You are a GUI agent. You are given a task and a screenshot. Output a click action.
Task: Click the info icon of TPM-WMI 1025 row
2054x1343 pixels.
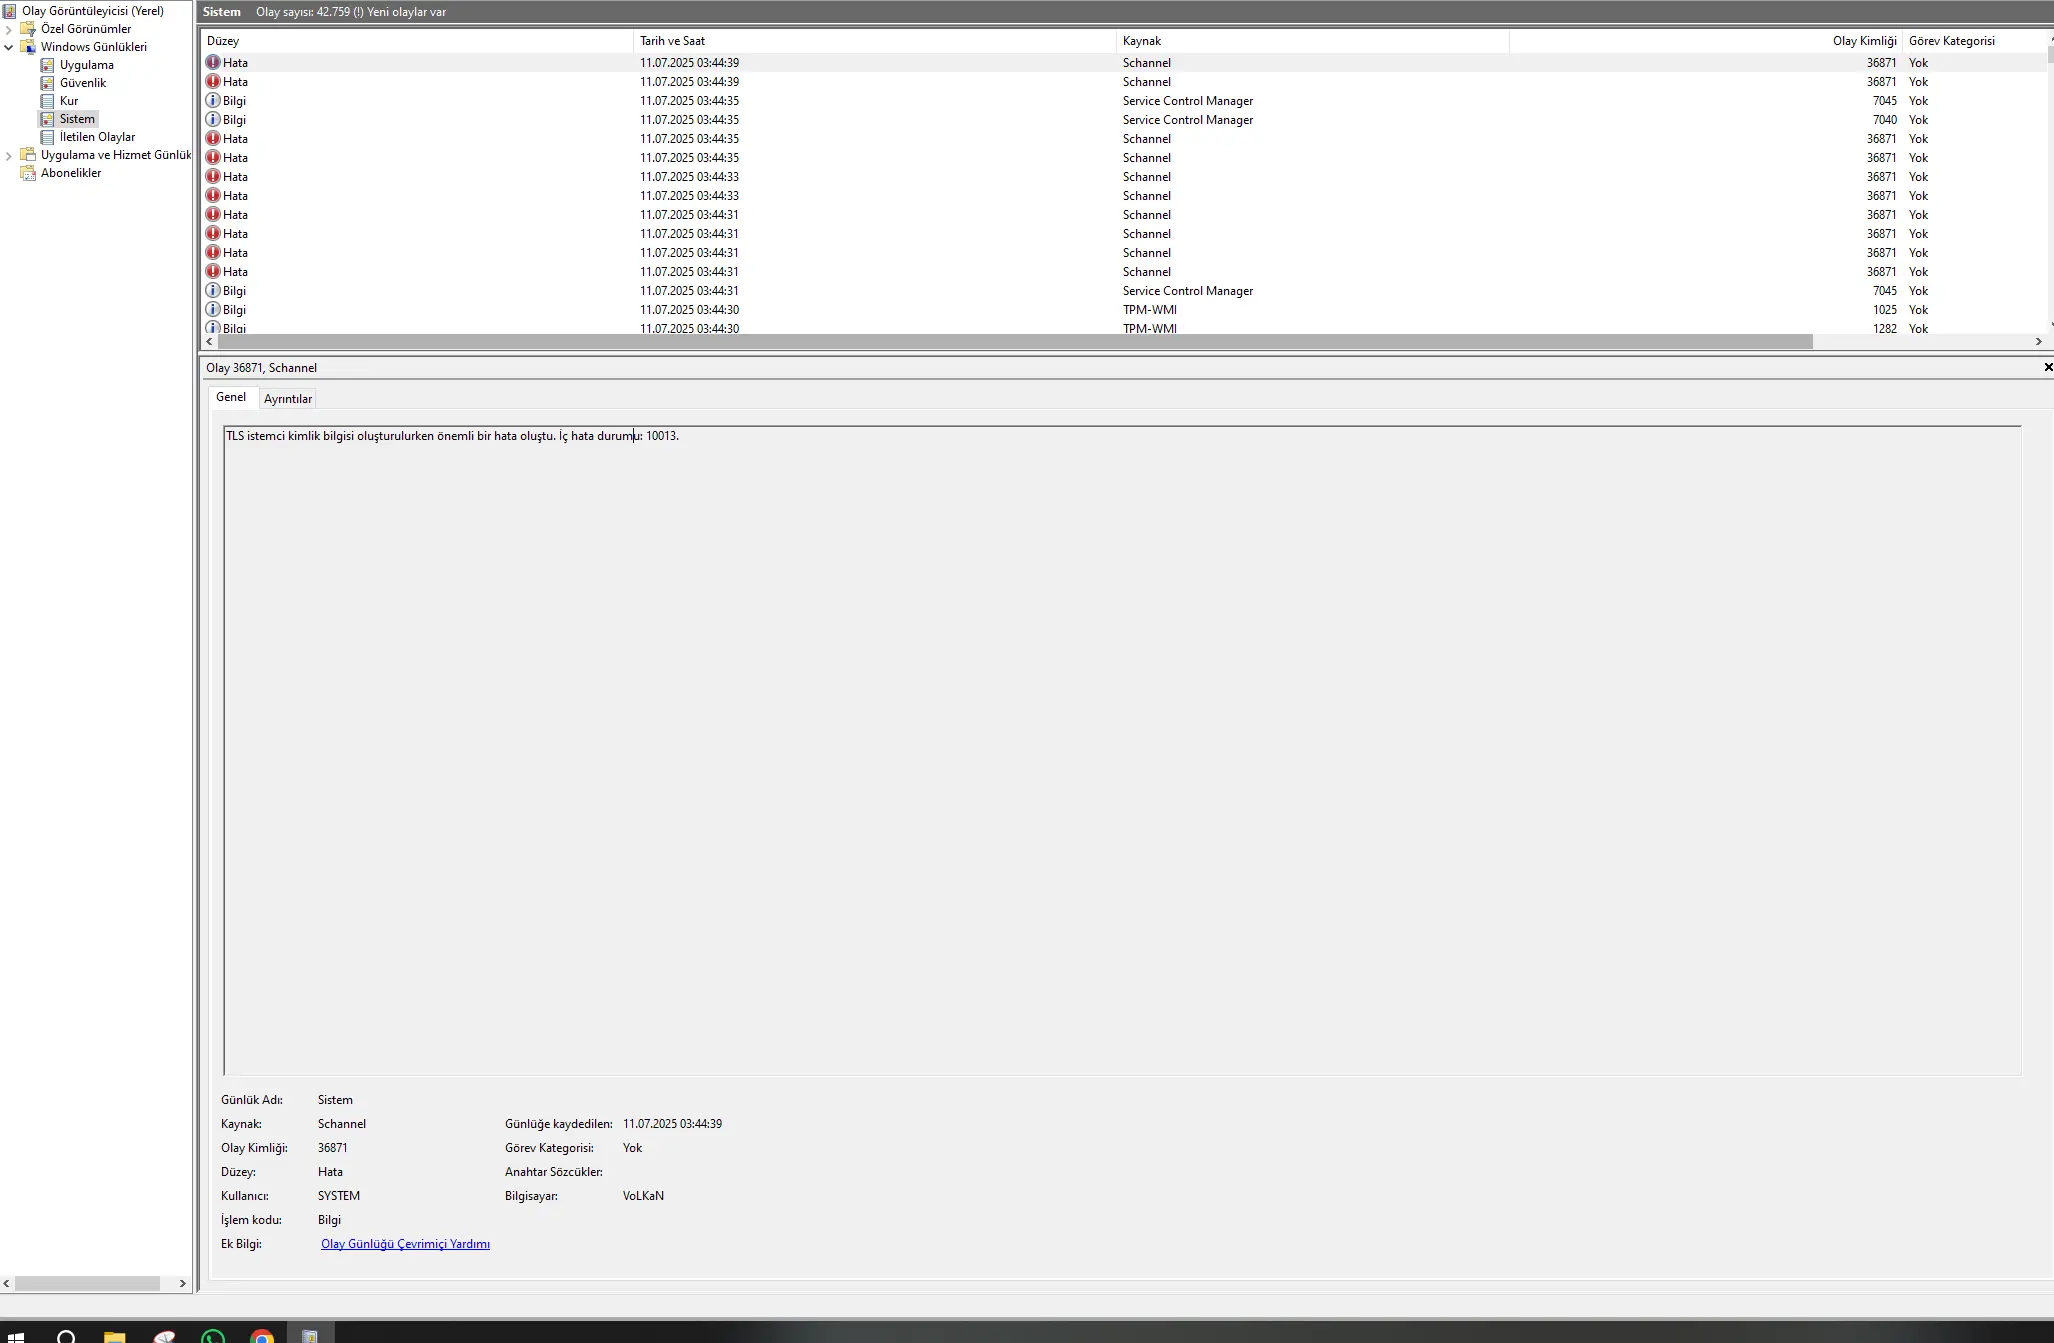click(212, 310)
